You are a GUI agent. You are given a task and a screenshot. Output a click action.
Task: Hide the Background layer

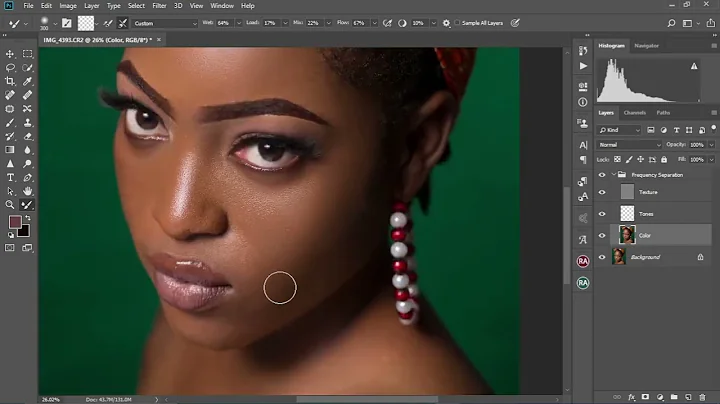pos(602,257)
